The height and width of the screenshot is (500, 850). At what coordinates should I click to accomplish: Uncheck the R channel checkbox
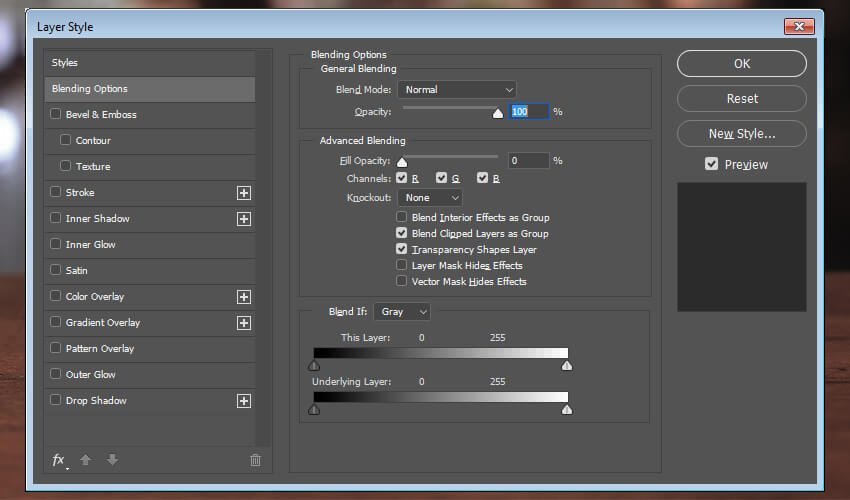point(402,178)
